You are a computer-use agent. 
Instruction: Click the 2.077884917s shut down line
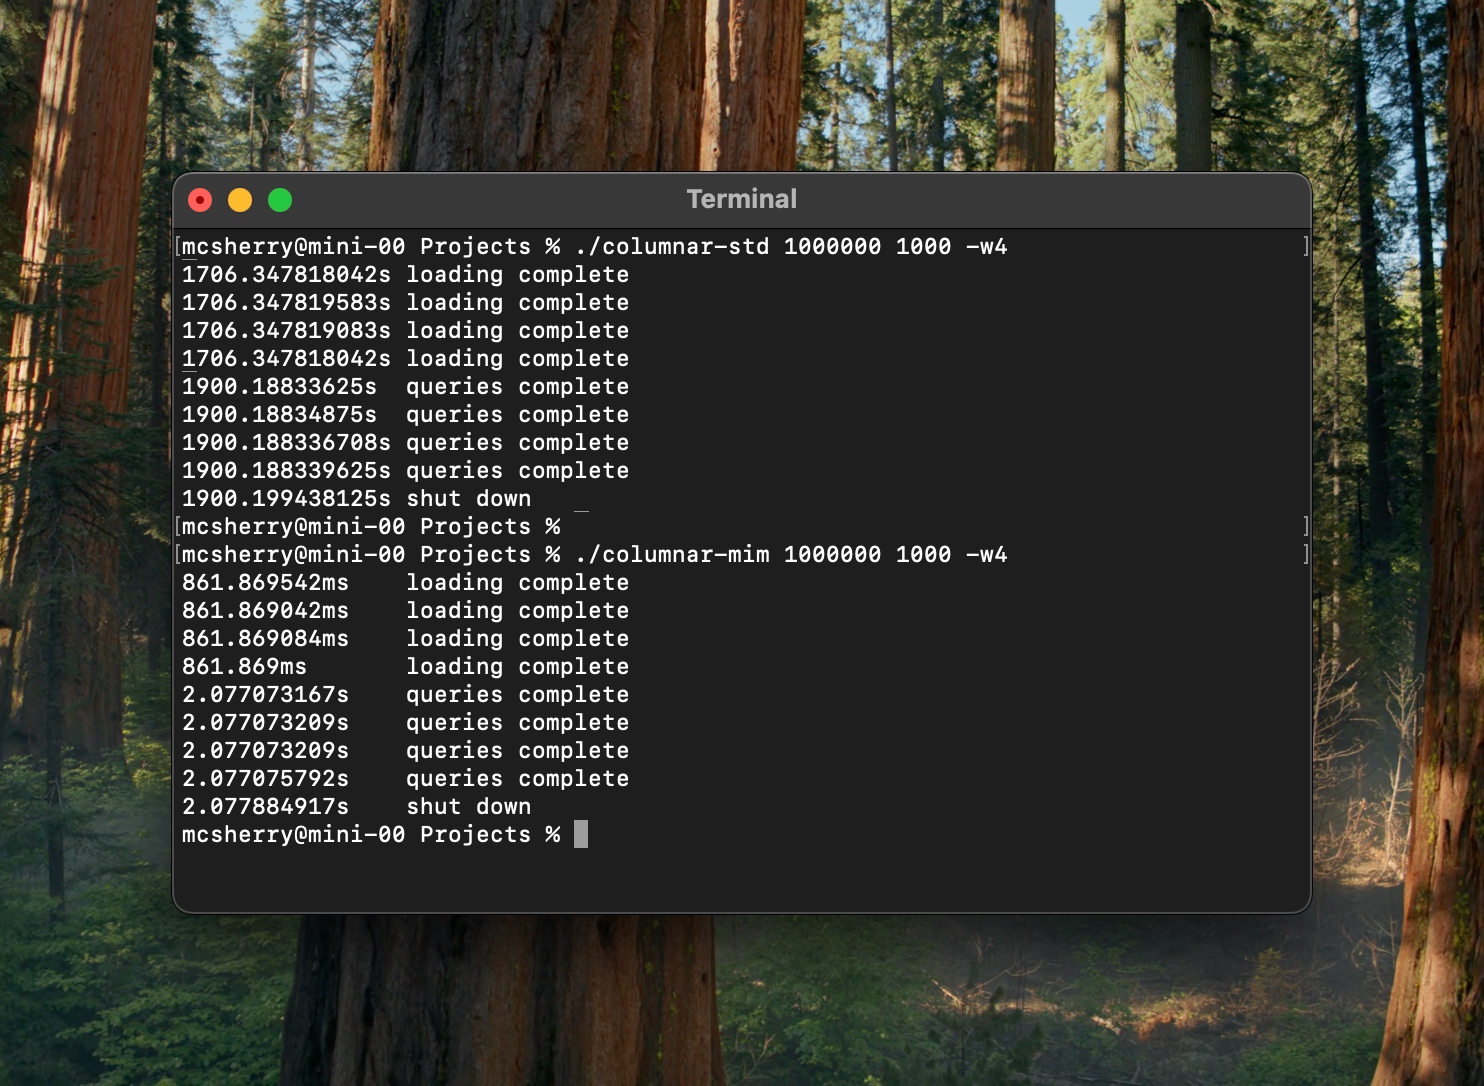356,807
